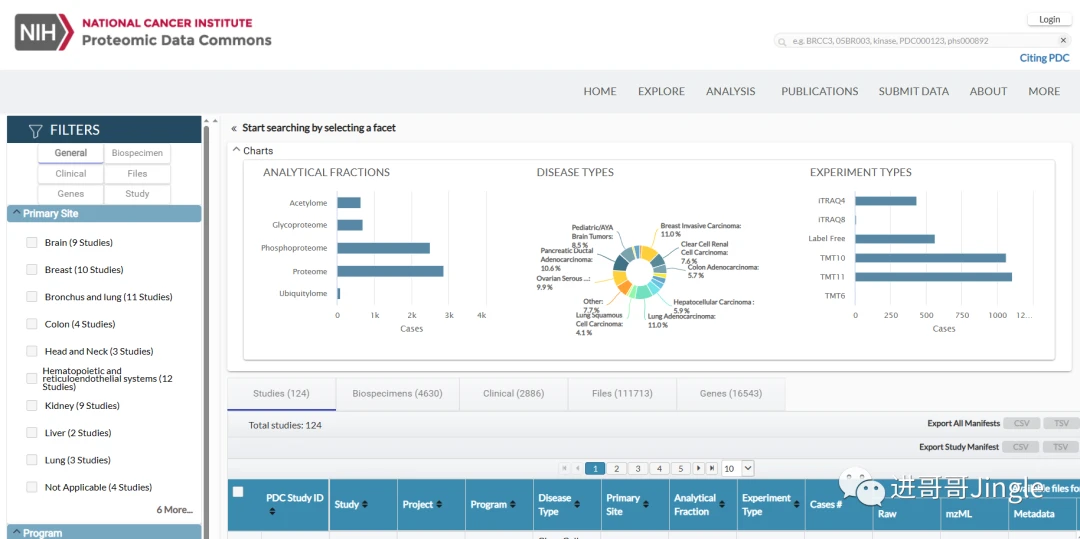Check the Brain primary site filter

coord(32,243)
